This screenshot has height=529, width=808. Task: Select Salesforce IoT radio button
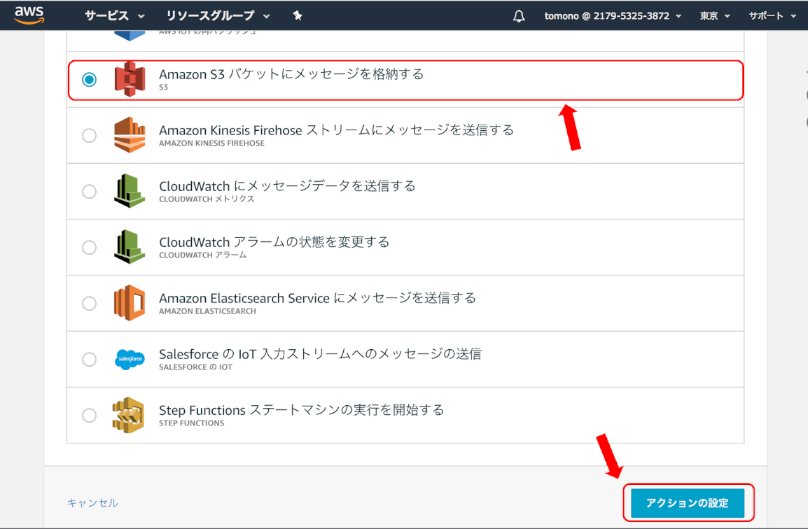point(89,359)
